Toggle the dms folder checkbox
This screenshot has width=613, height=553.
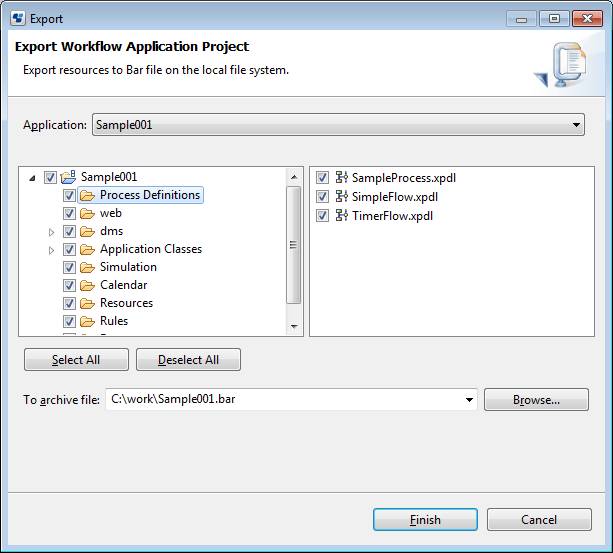coord(69,231)
